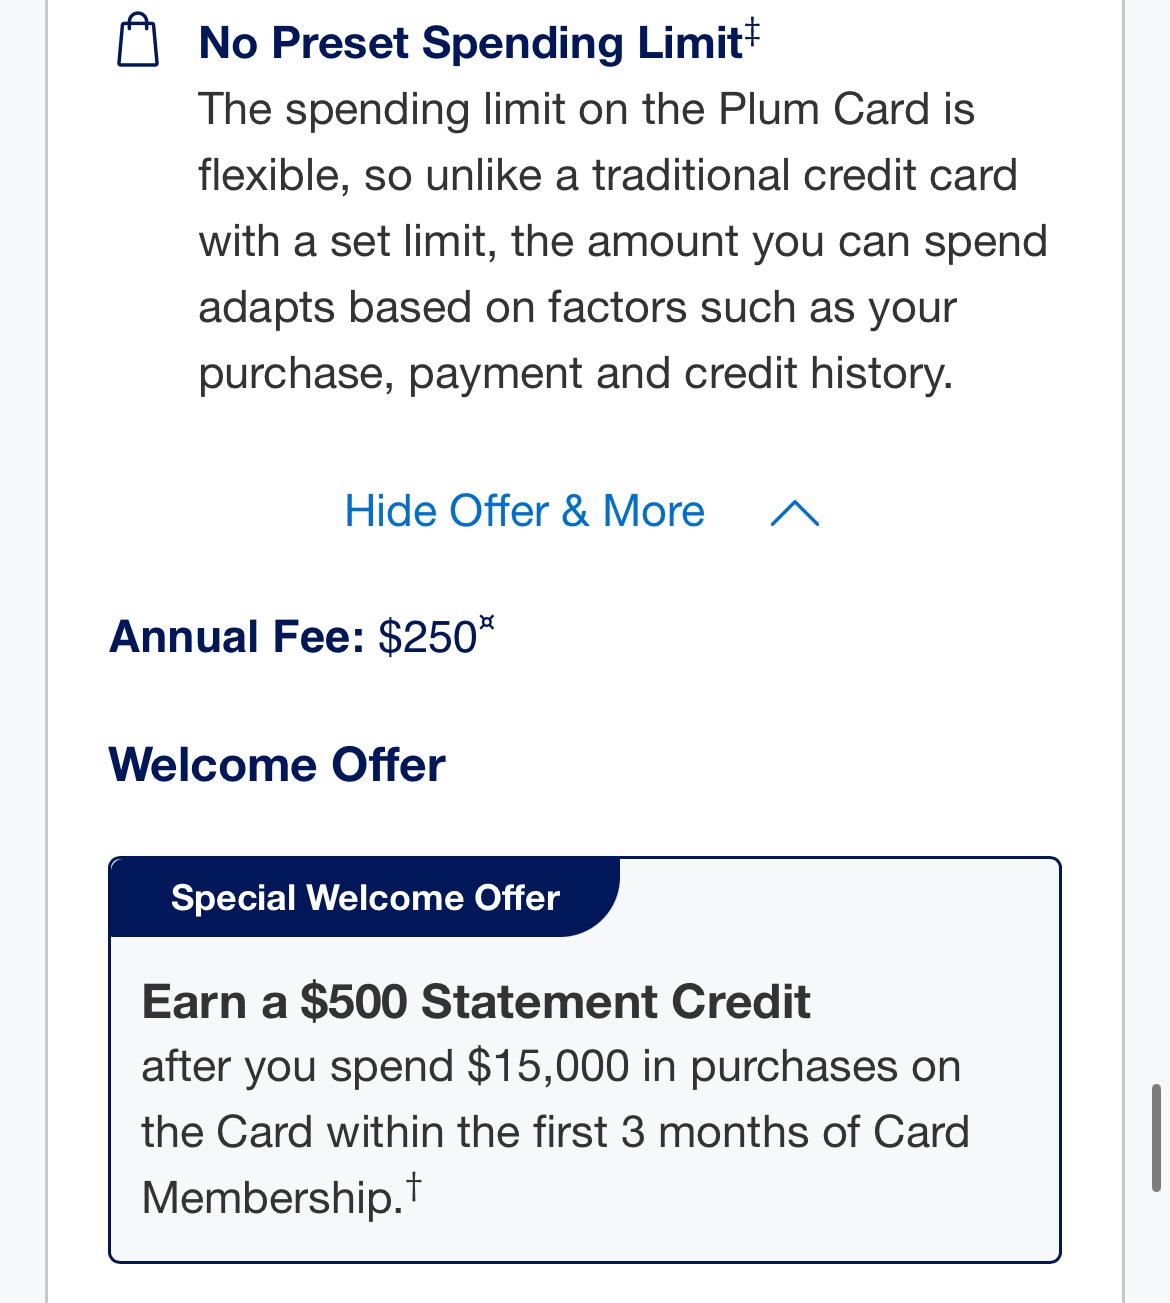The height and width of the screenshot is (1303, 1170).
Task: Collapse details using the up chevron arrow
Action: tap(795, 513)
